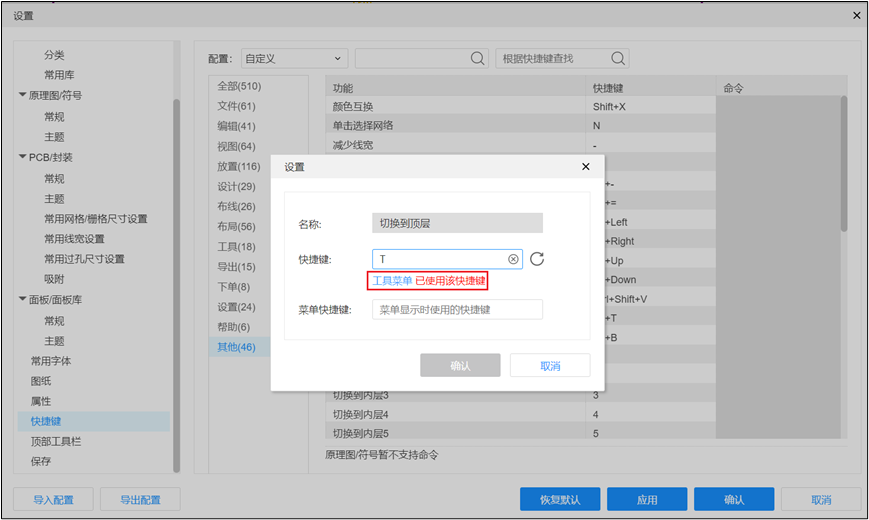This screenshot has height=520, width=869.
Task: Open 顶部工具栏 settings
Action: [55, 441]
